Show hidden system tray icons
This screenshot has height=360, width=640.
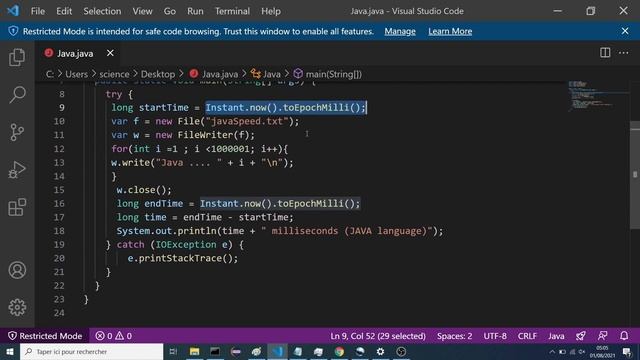tap(552, 352)
